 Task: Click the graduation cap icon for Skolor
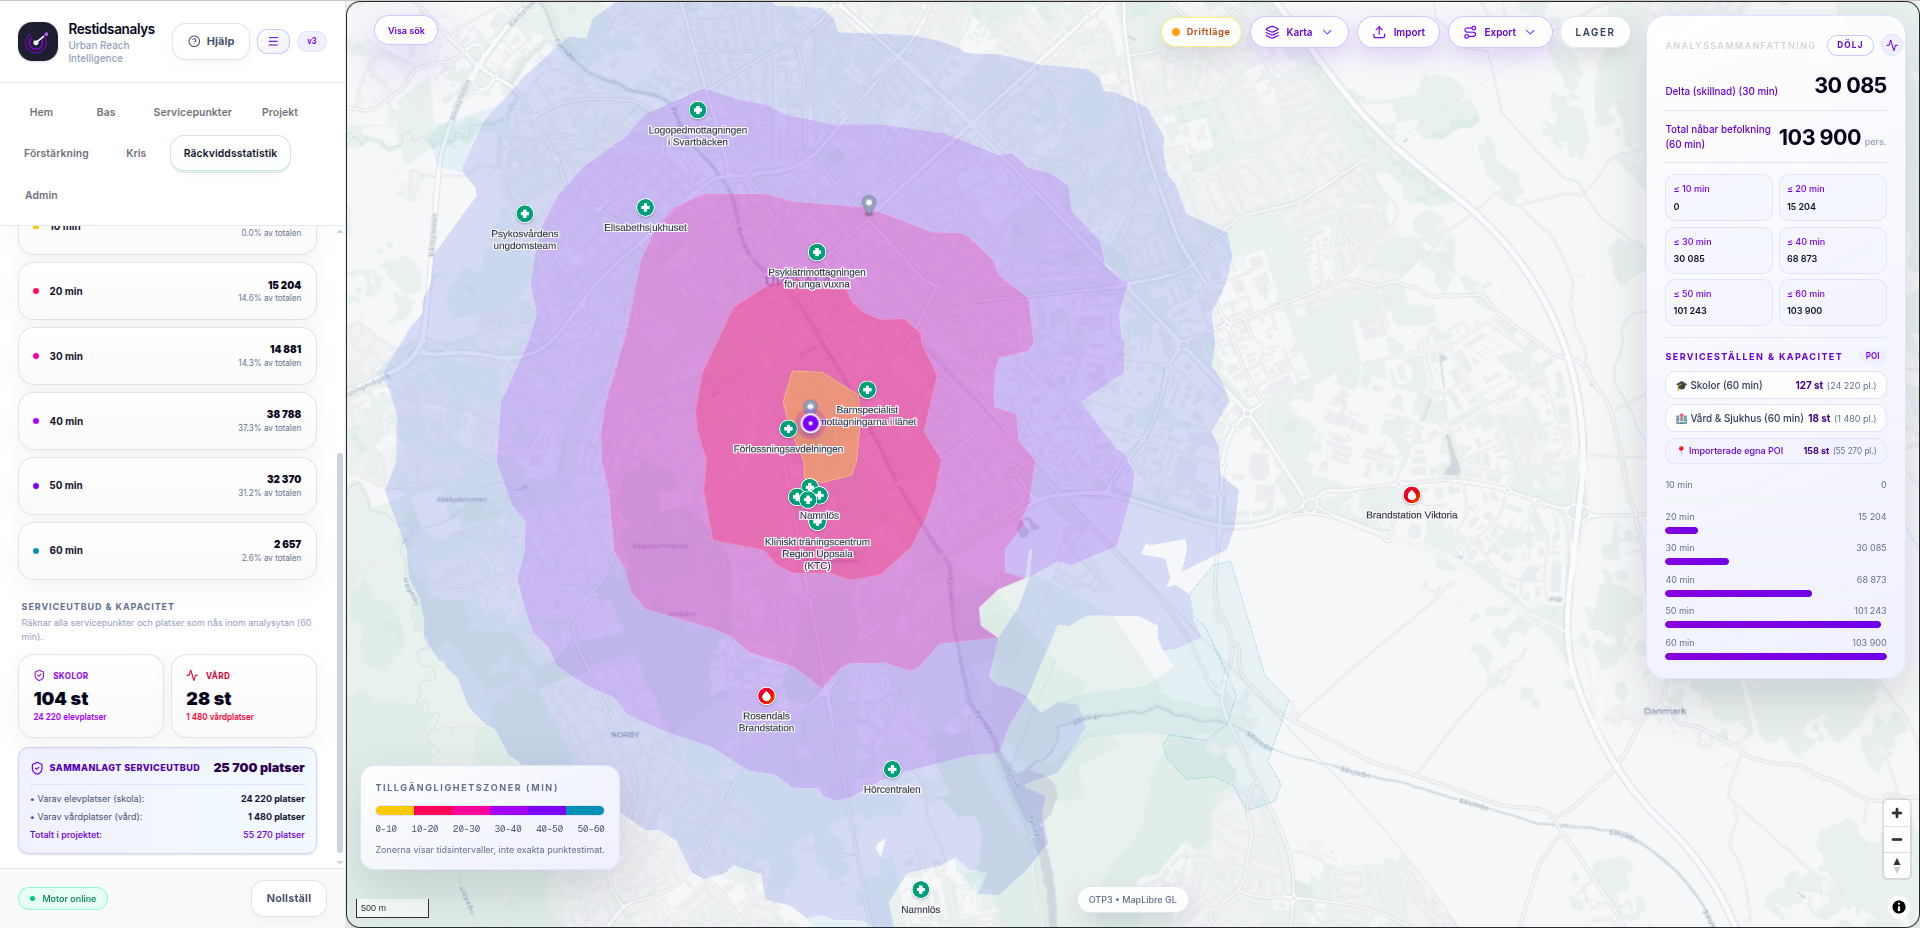[x=1681, y=385]
